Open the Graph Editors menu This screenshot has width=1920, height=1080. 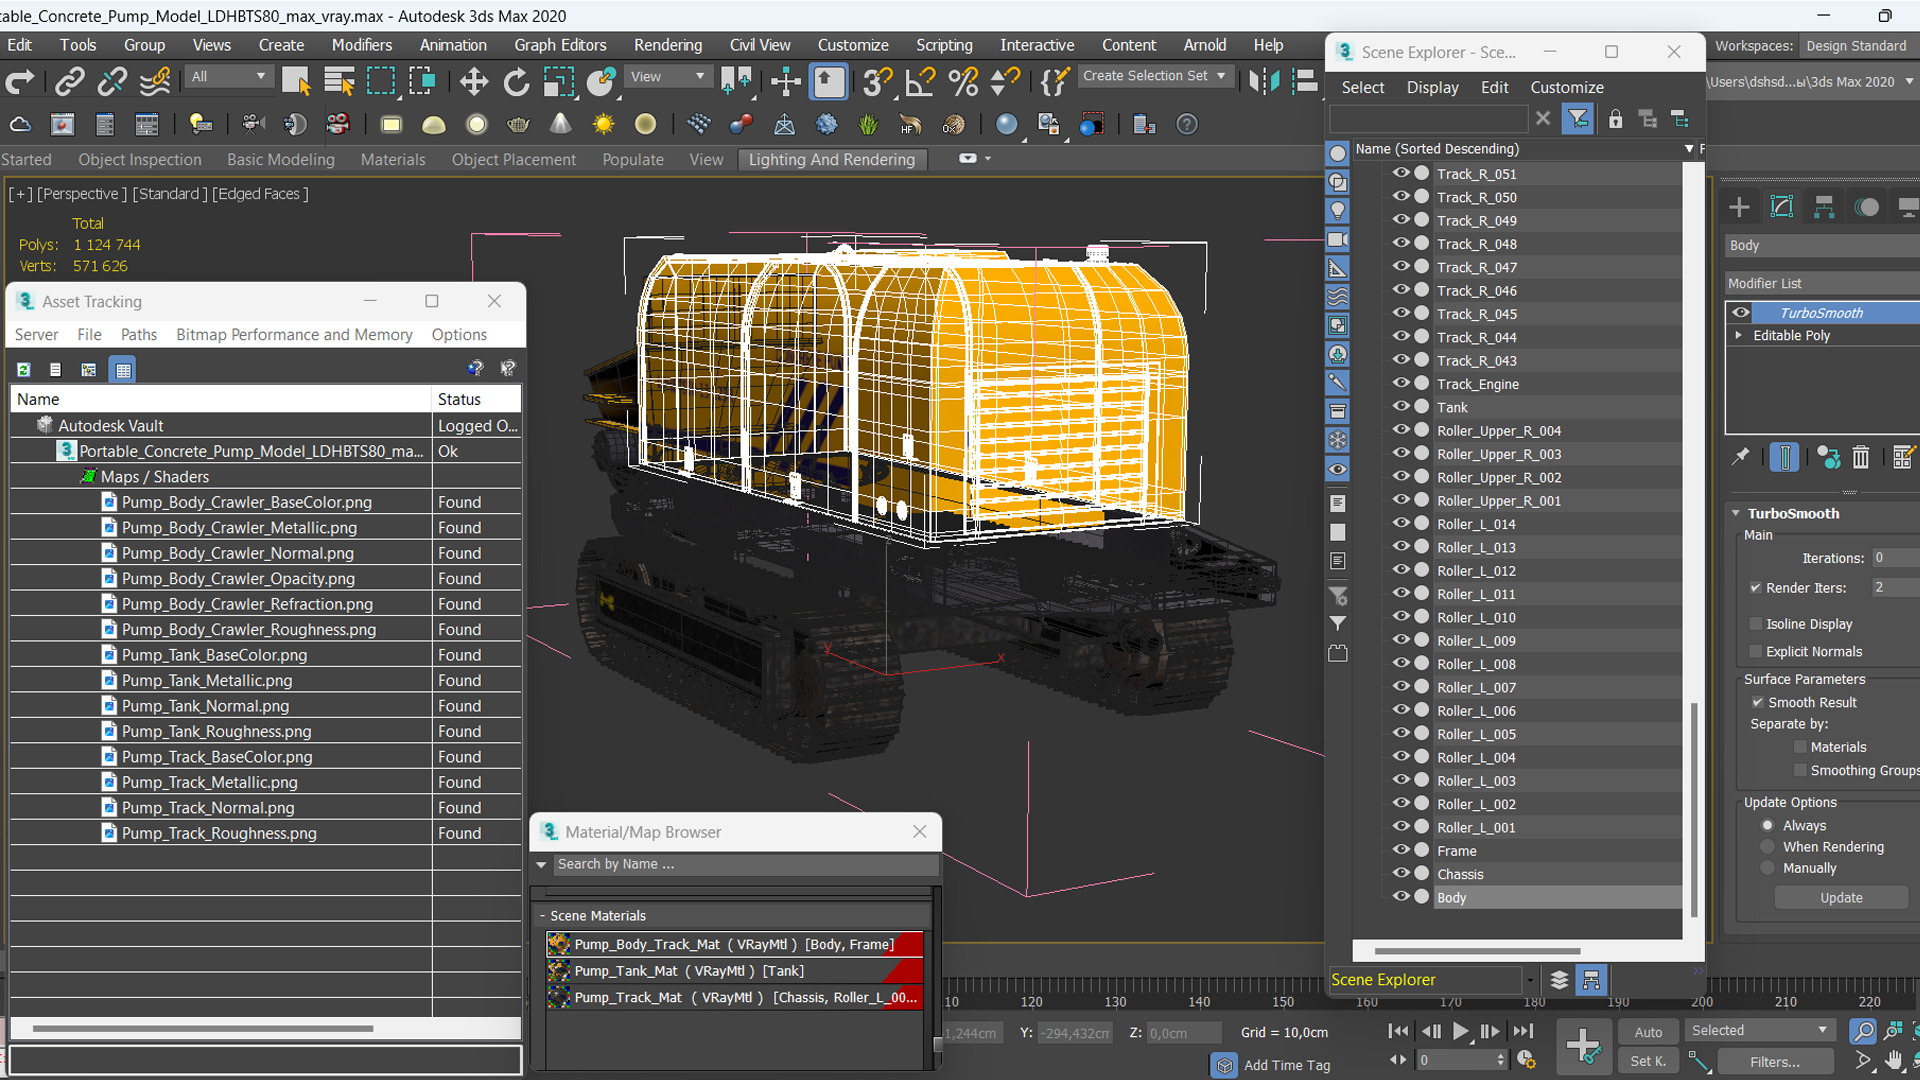(x=560, y=45)
